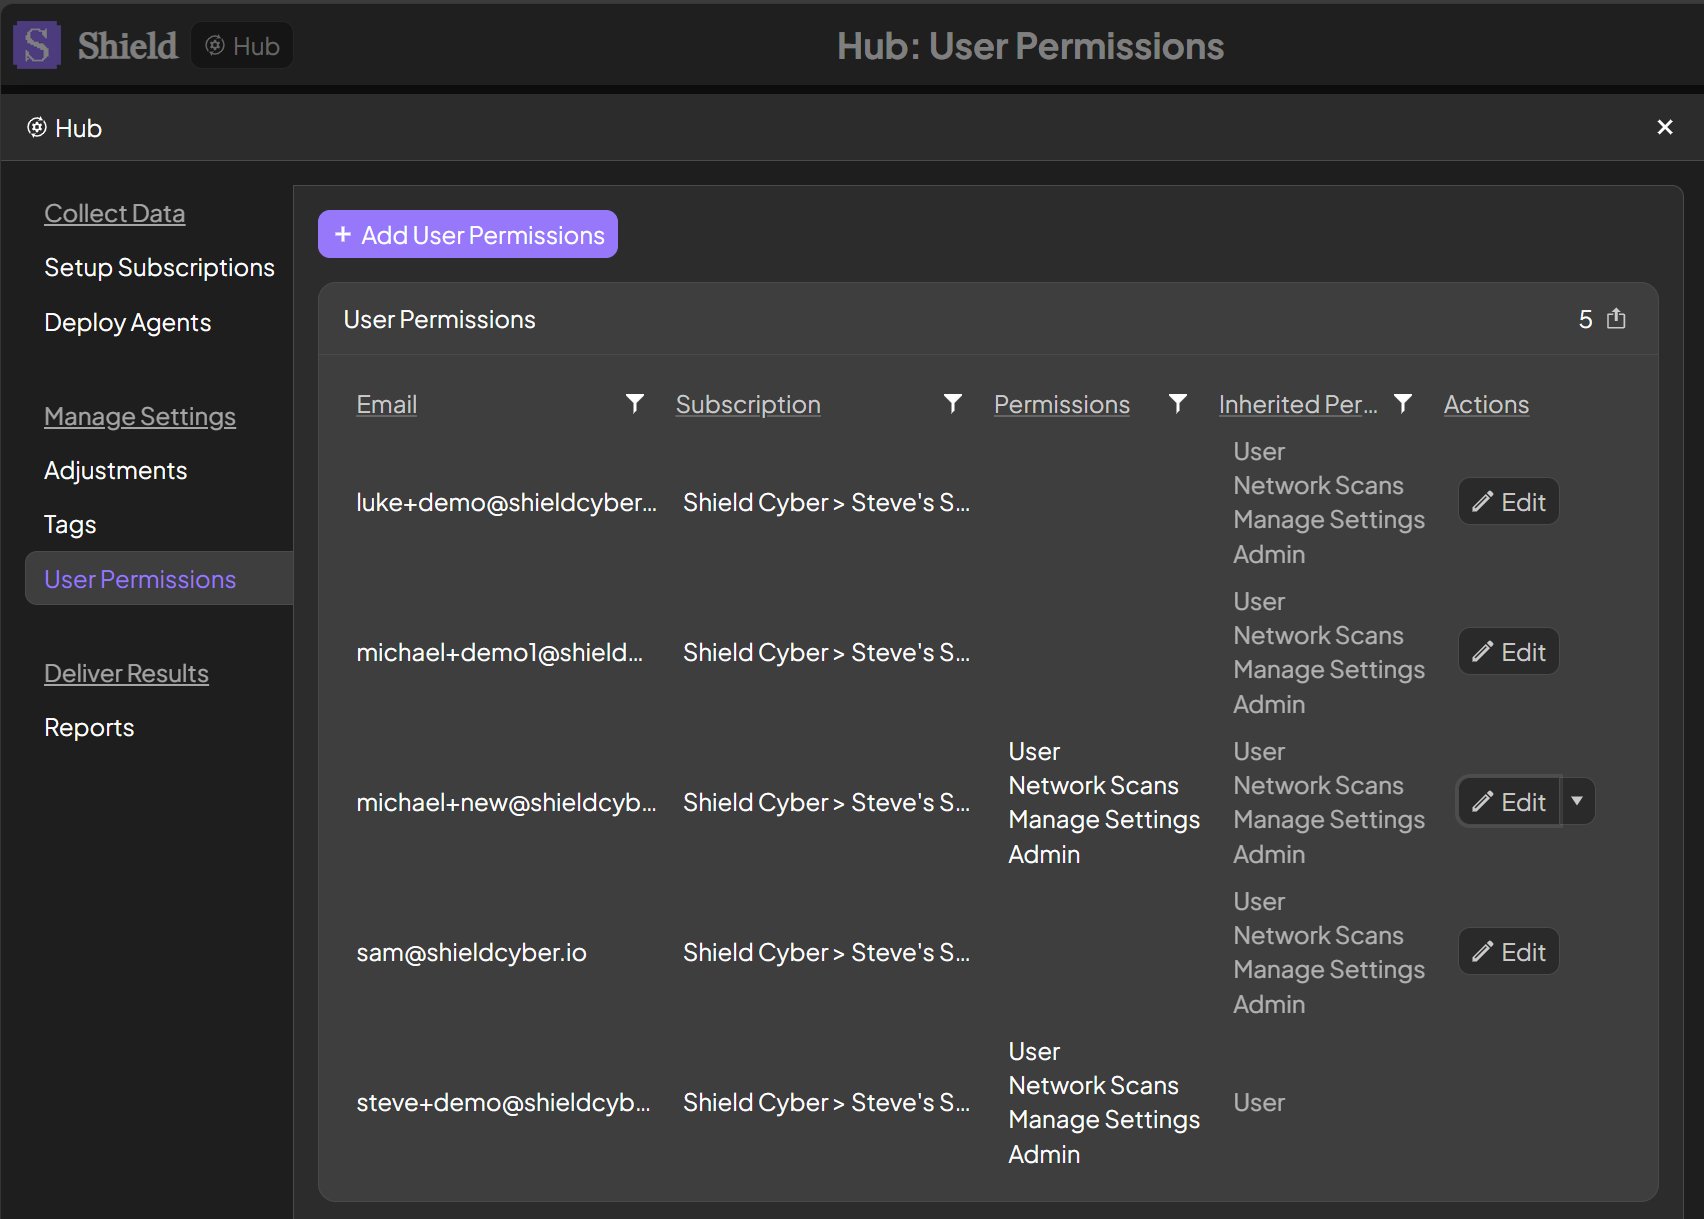
Task: Expand dropdown arrow next to michael+new Edit
Action: tap(1577, 802)
